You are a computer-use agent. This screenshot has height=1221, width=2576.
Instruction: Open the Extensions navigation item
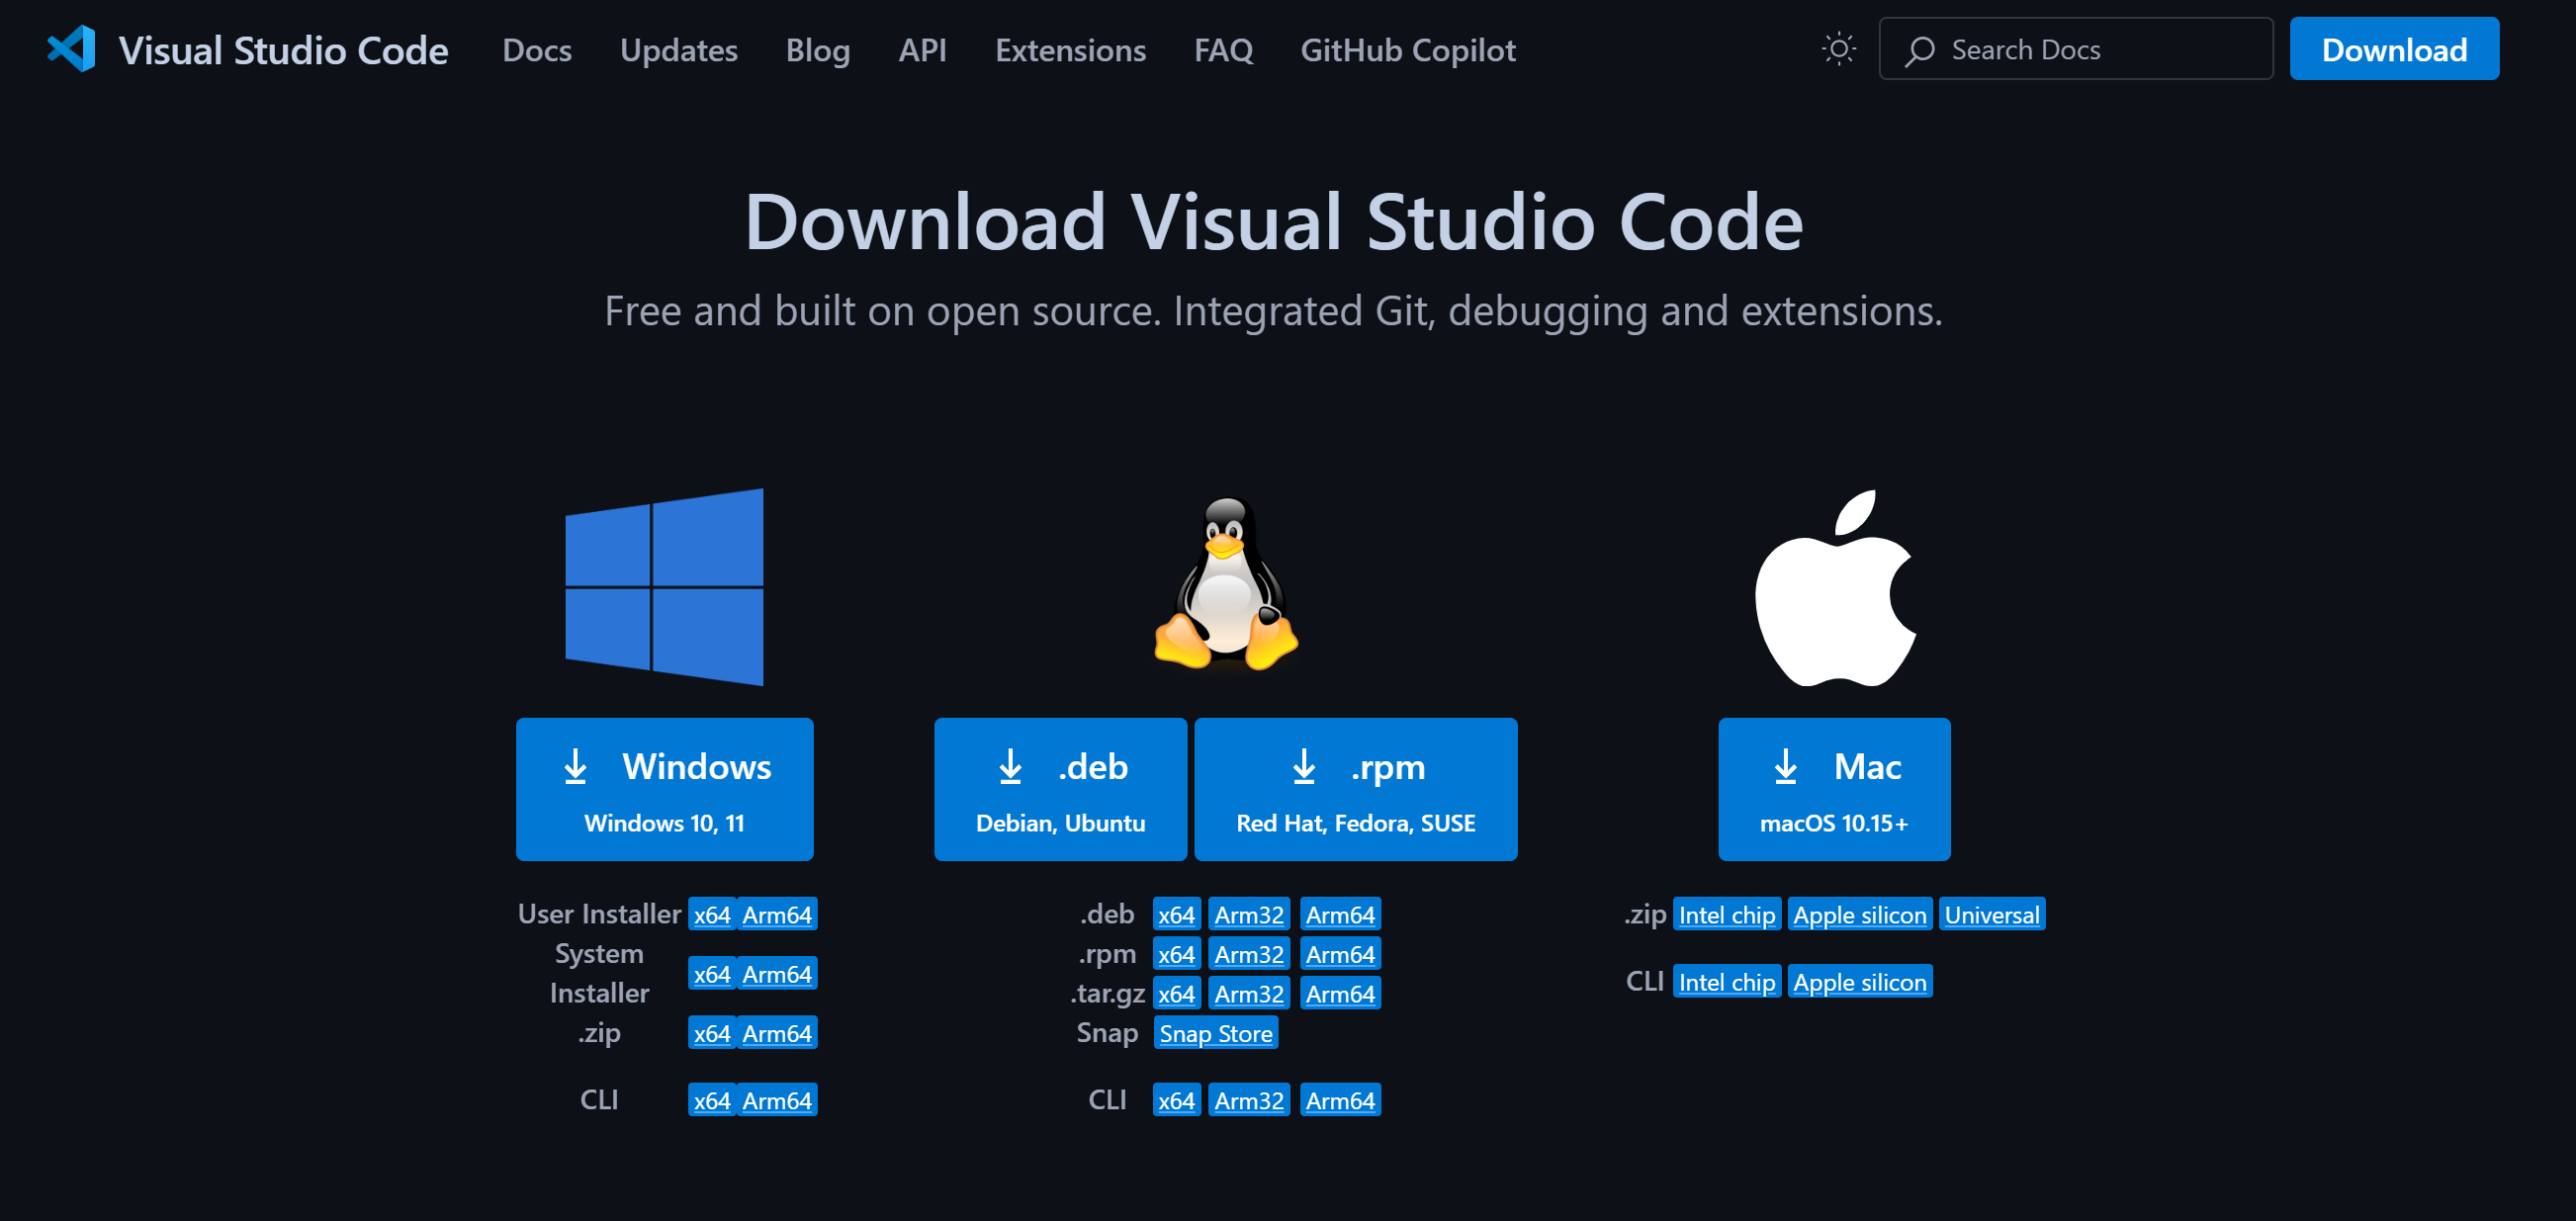(x=1070, y=50)
